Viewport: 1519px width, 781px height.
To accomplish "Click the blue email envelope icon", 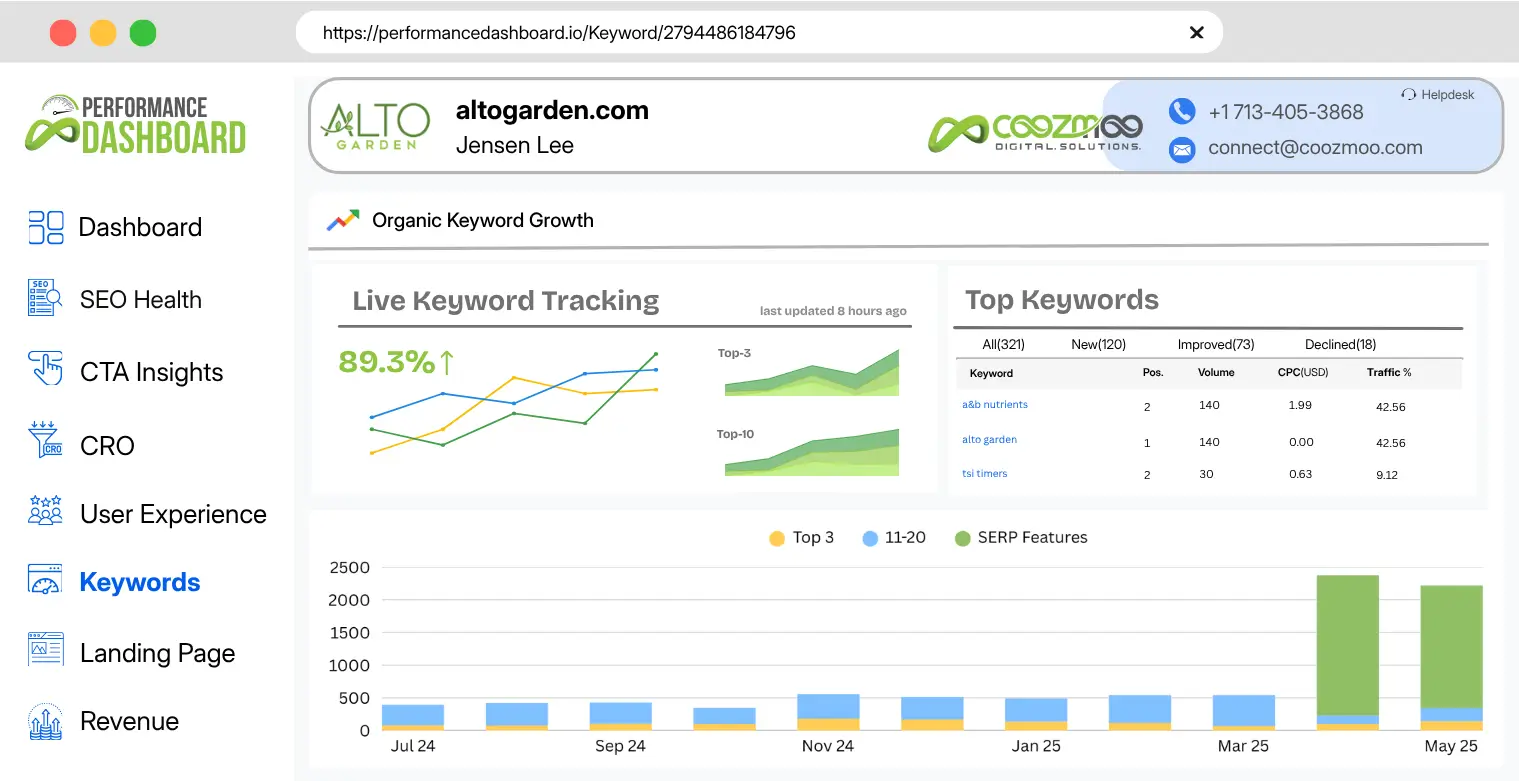I will tap(1182, 149).
